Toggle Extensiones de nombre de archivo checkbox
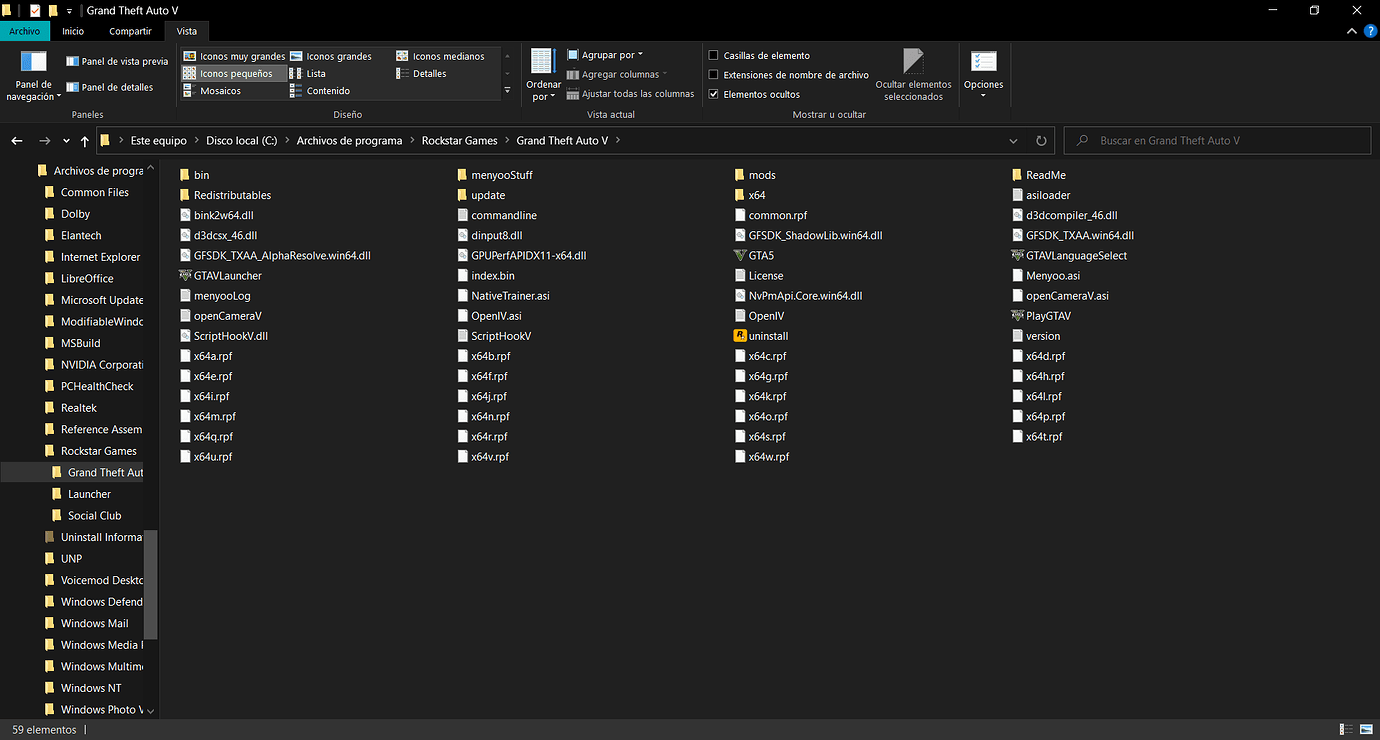 [x=713, y=75]
